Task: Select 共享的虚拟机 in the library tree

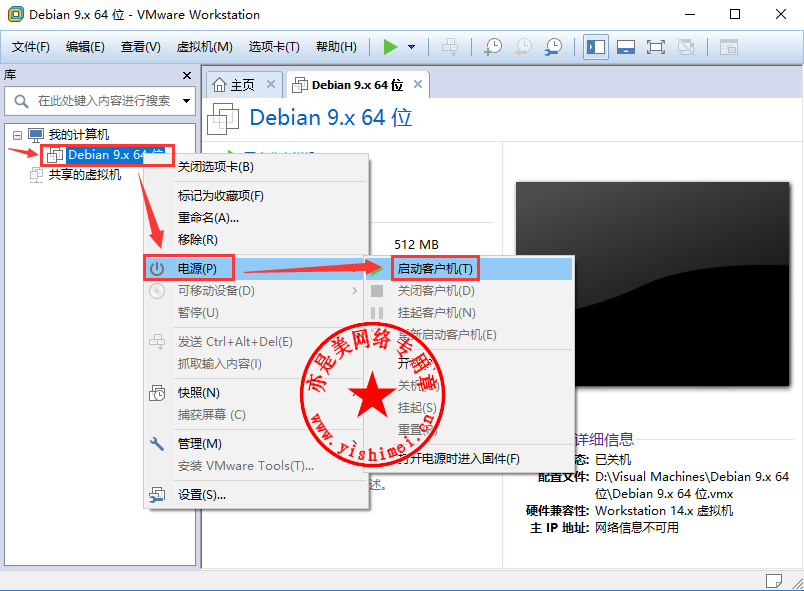Action: coord(85,175)
